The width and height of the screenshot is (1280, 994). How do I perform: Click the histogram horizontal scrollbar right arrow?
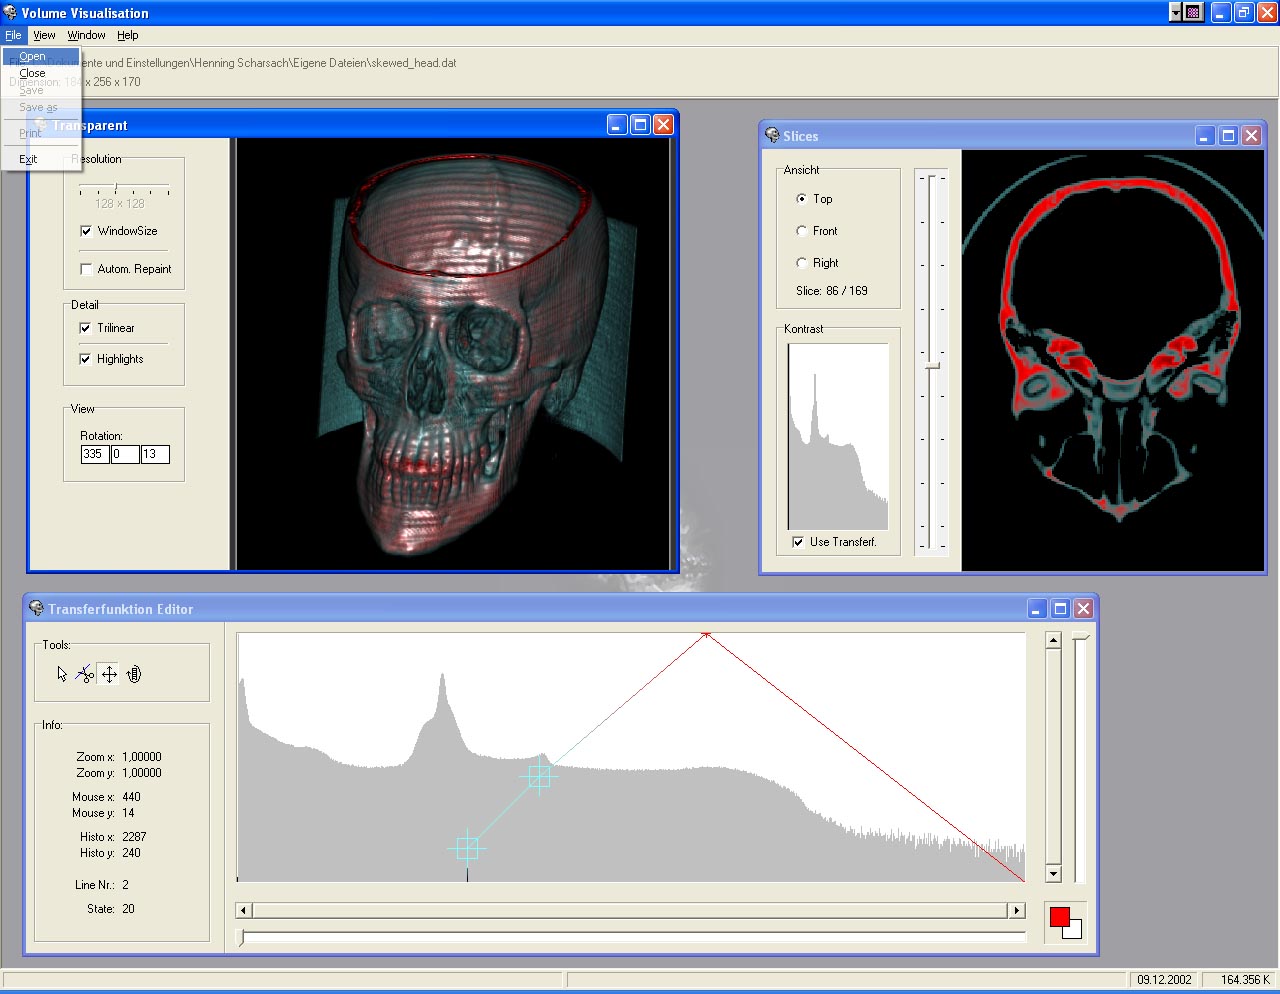1017,910
